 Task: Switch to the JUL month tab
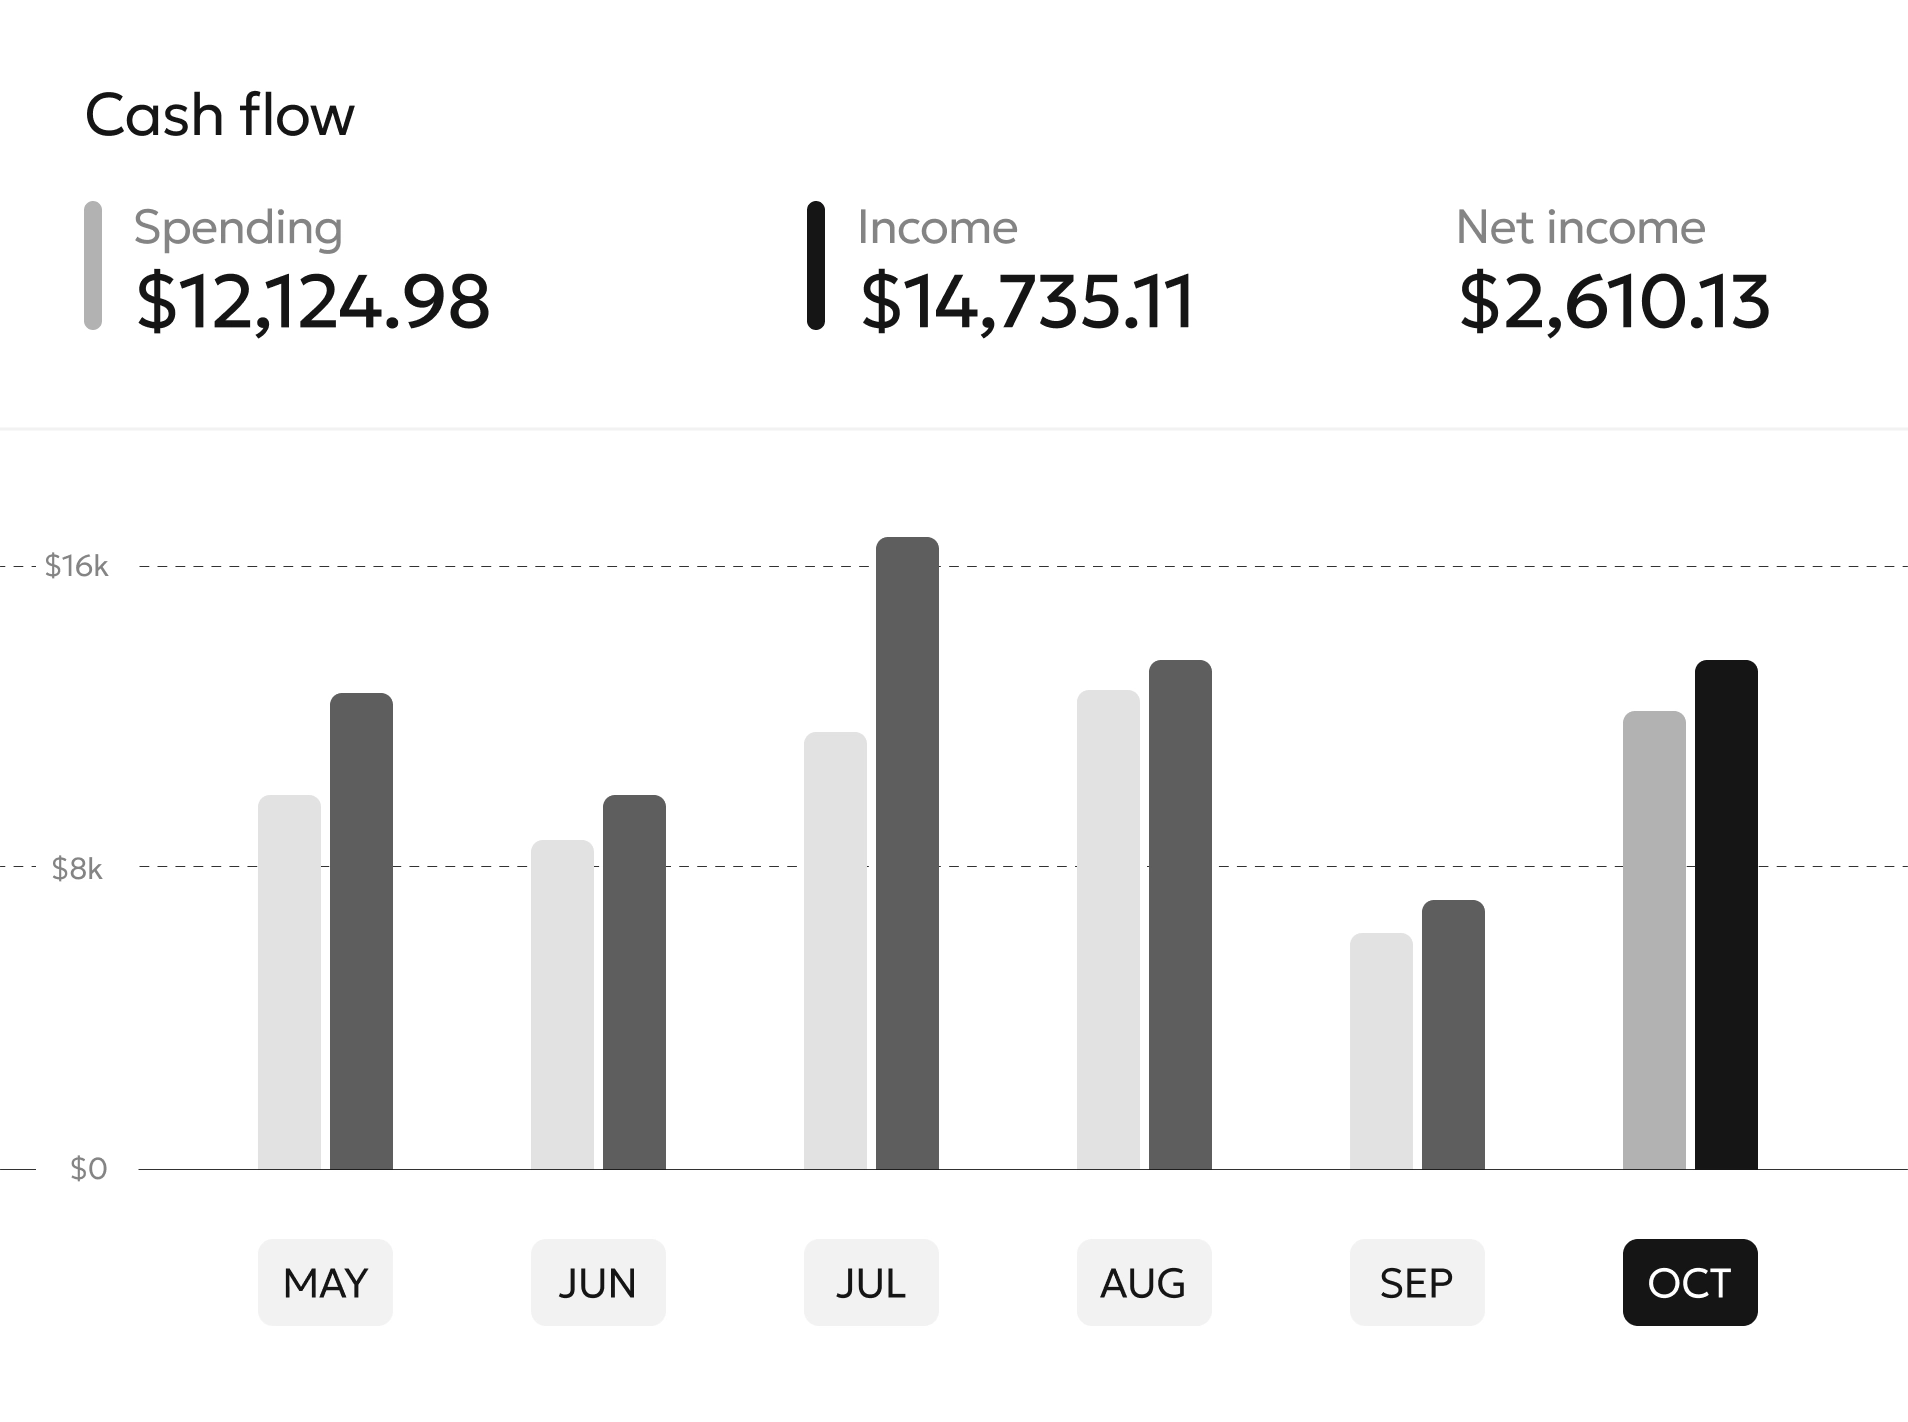[871, 1282]
